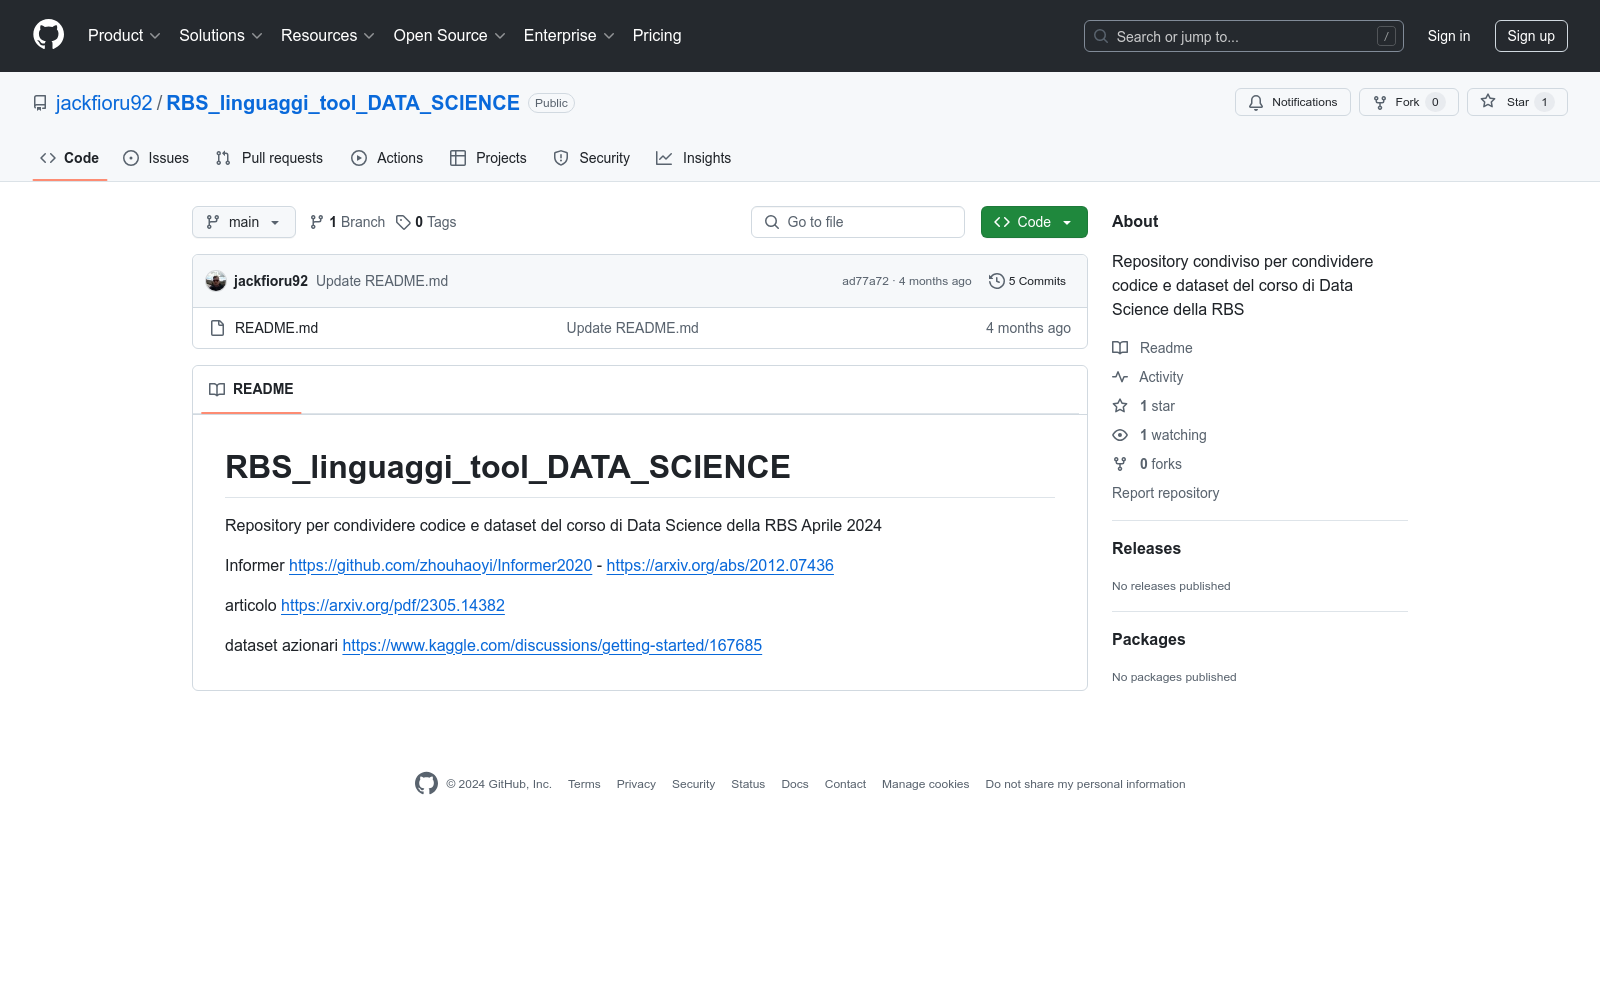The height and width of the screenshot is (1000, 1600).
Task: Click the history clock icon beside 5 Commits
Action: [x=996, y=281]
